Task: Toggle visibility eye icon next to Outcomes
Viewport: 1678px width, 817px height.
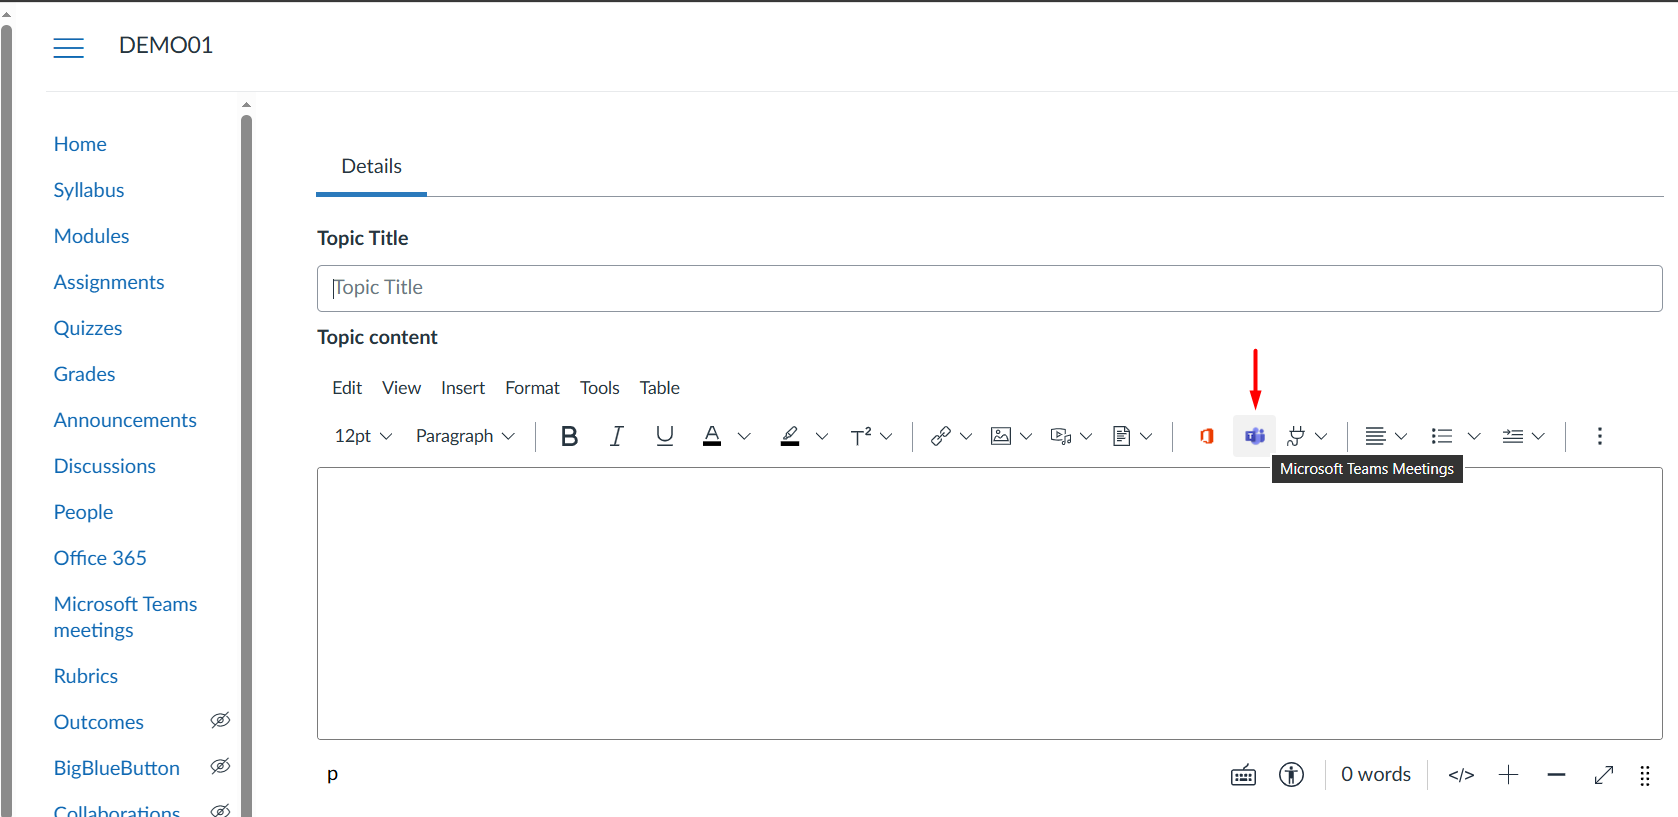Action: tap(220, 721)
